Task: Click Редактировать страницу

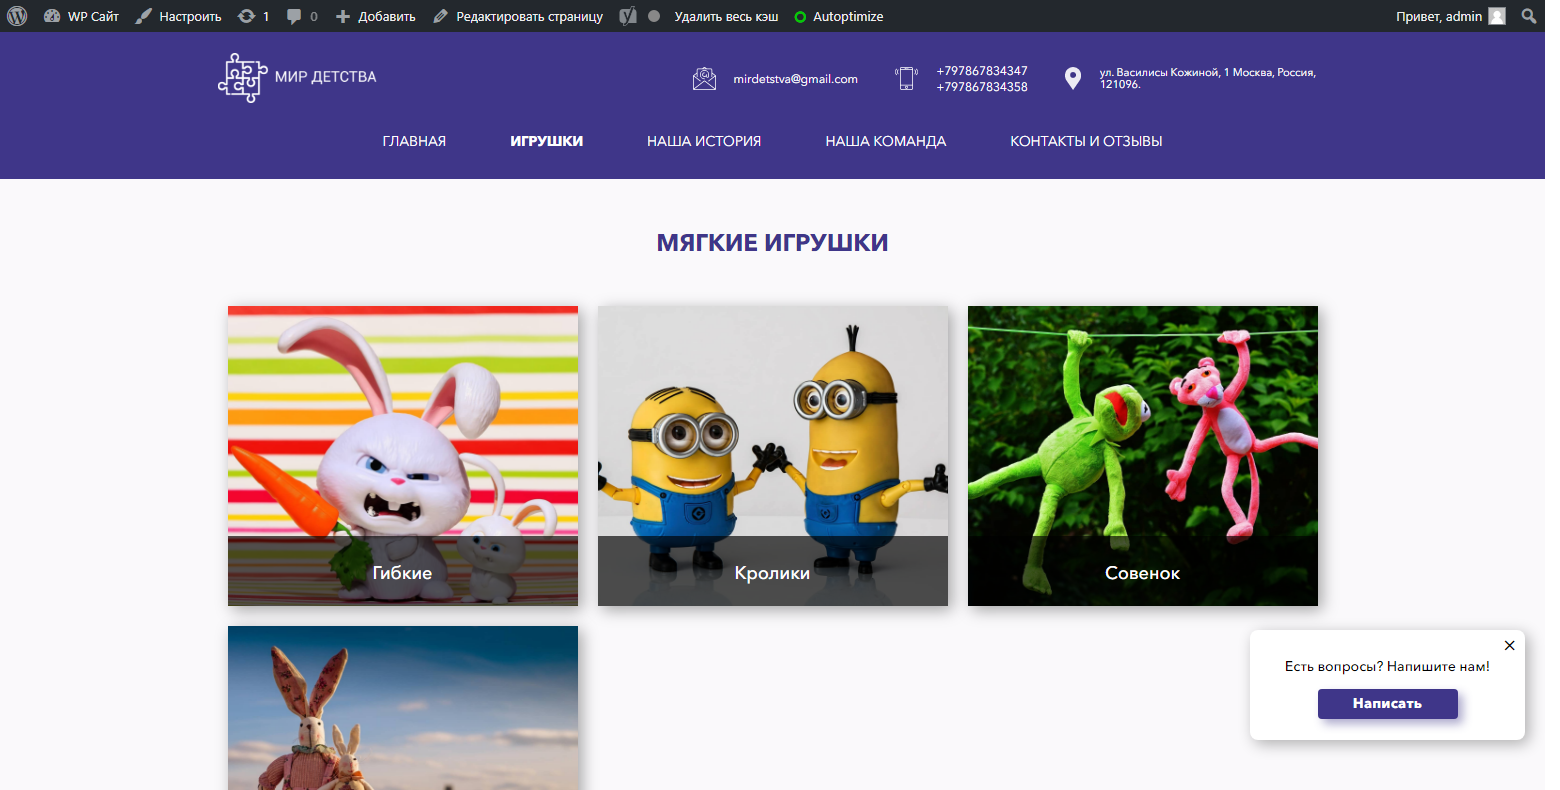Action: [x=518, y=16]
